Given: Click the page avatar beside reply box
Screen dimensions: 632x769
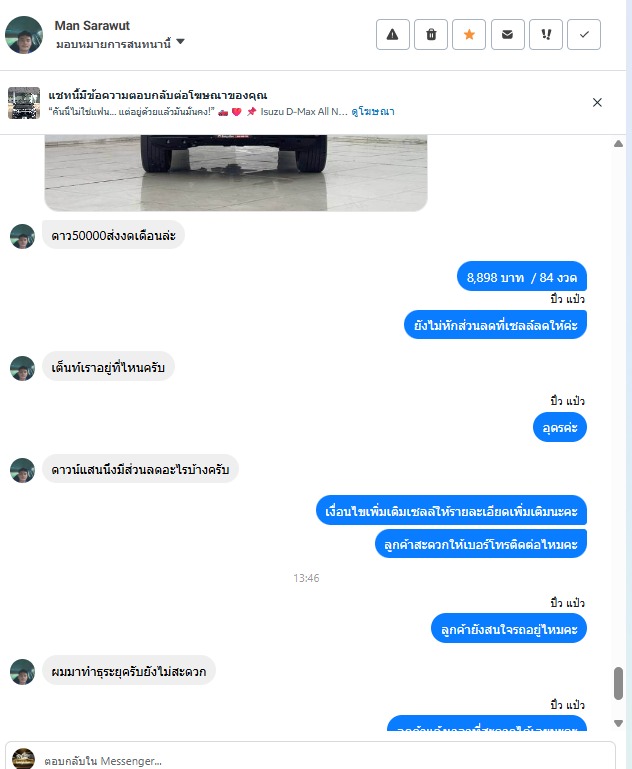Looking at the screenshot, I should pyautogui.click(x=23, y=759).
